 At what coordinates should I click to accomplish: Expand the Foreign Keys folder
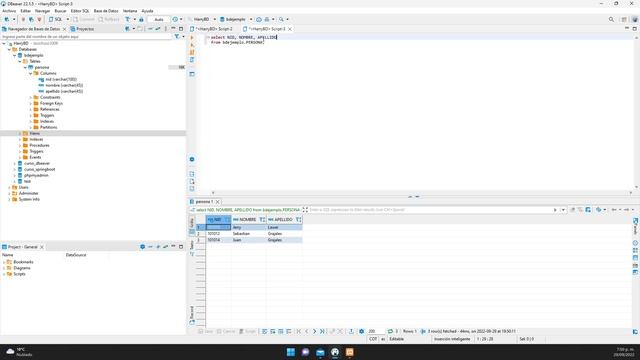[31, 103]
